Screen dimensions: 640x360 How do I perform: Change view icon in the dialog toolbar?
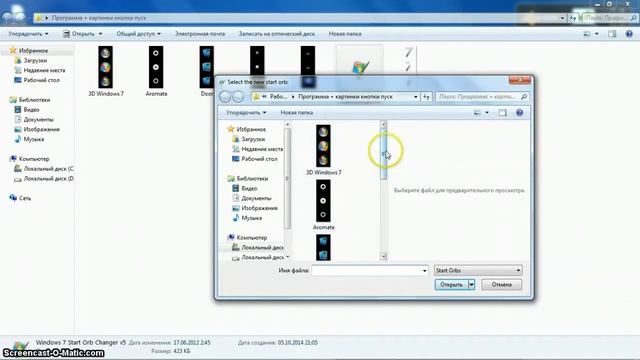point(477,113)
